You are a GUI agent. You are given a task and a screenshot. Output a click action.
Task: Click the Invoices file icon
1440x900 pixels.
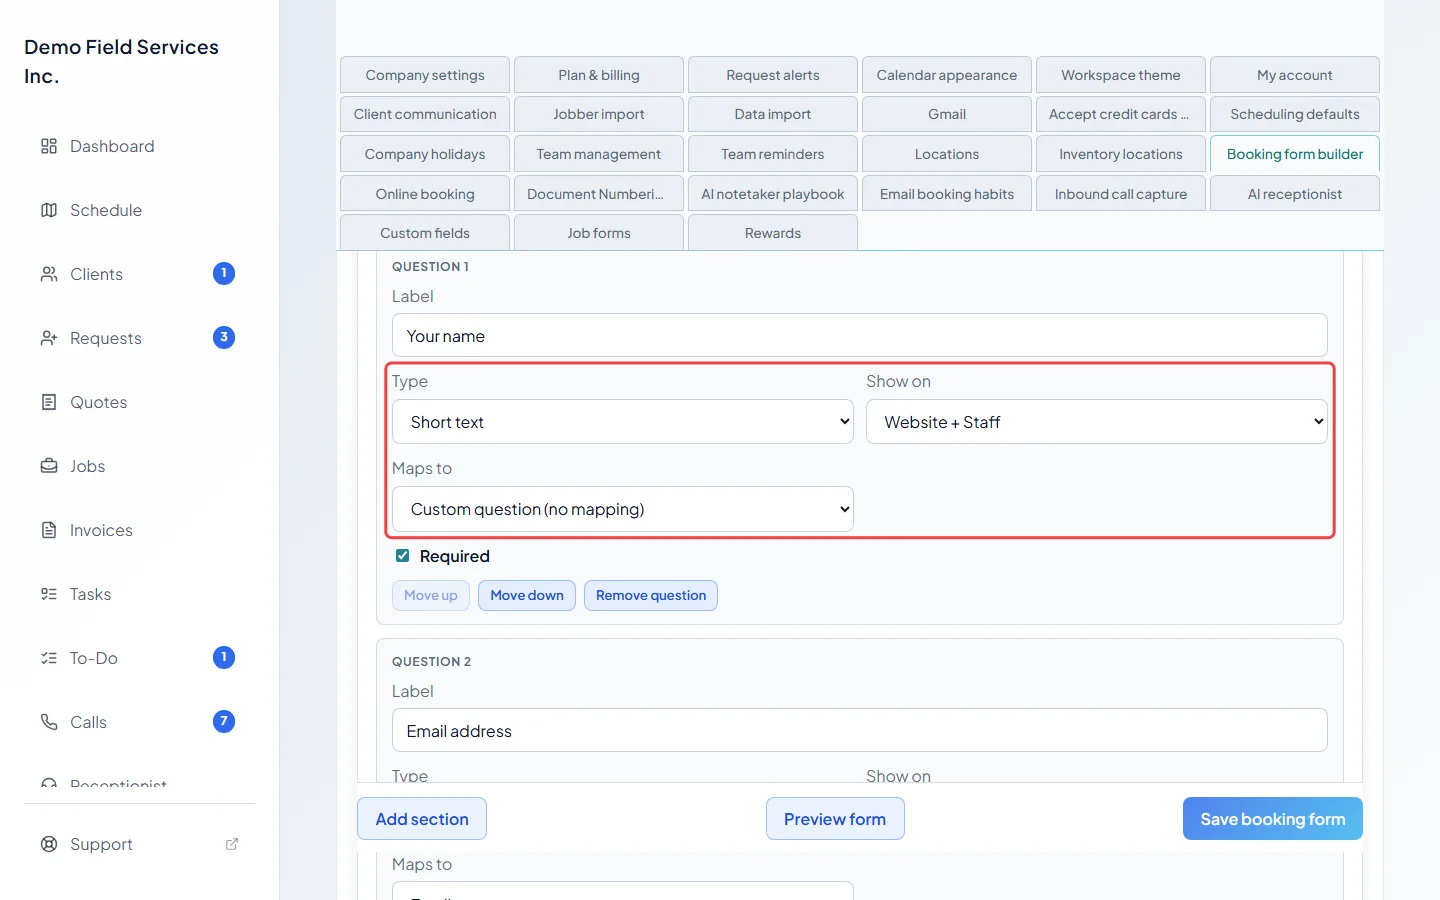click(49, 530)
